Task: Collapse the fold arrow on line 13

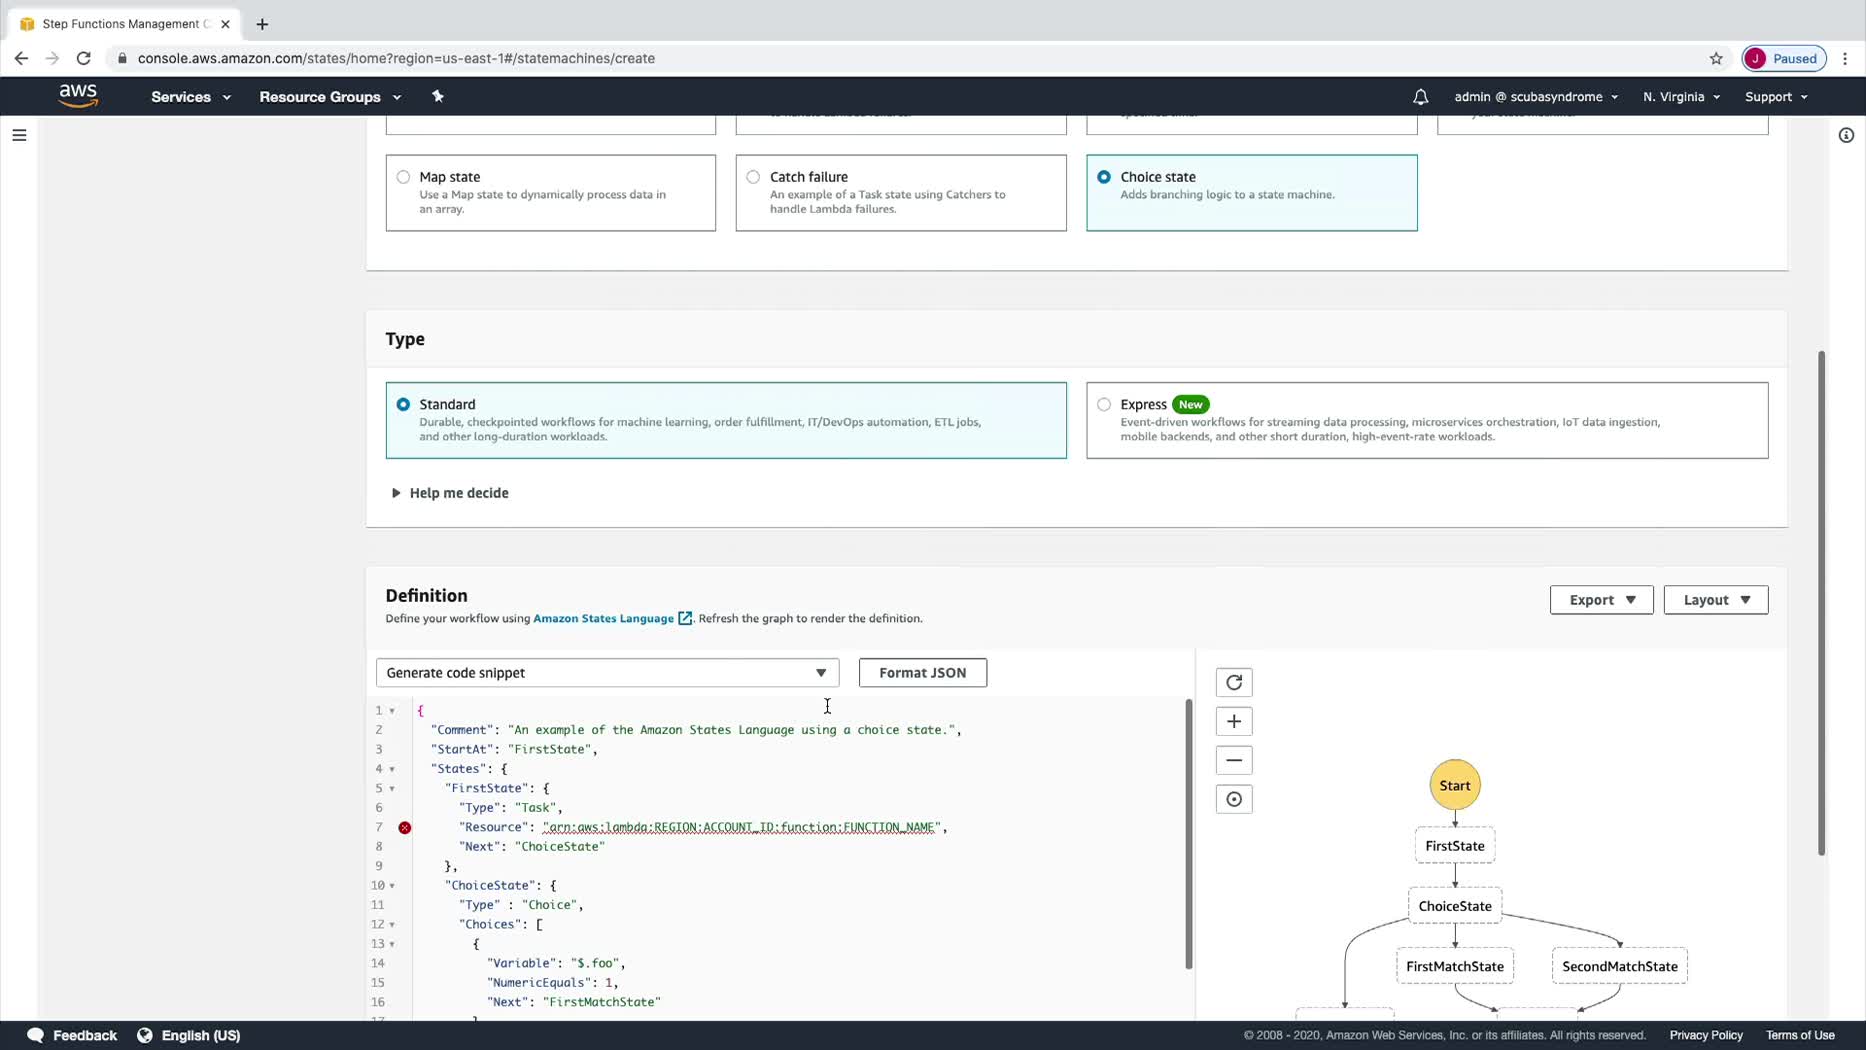Action: click(x=392, y=944)
